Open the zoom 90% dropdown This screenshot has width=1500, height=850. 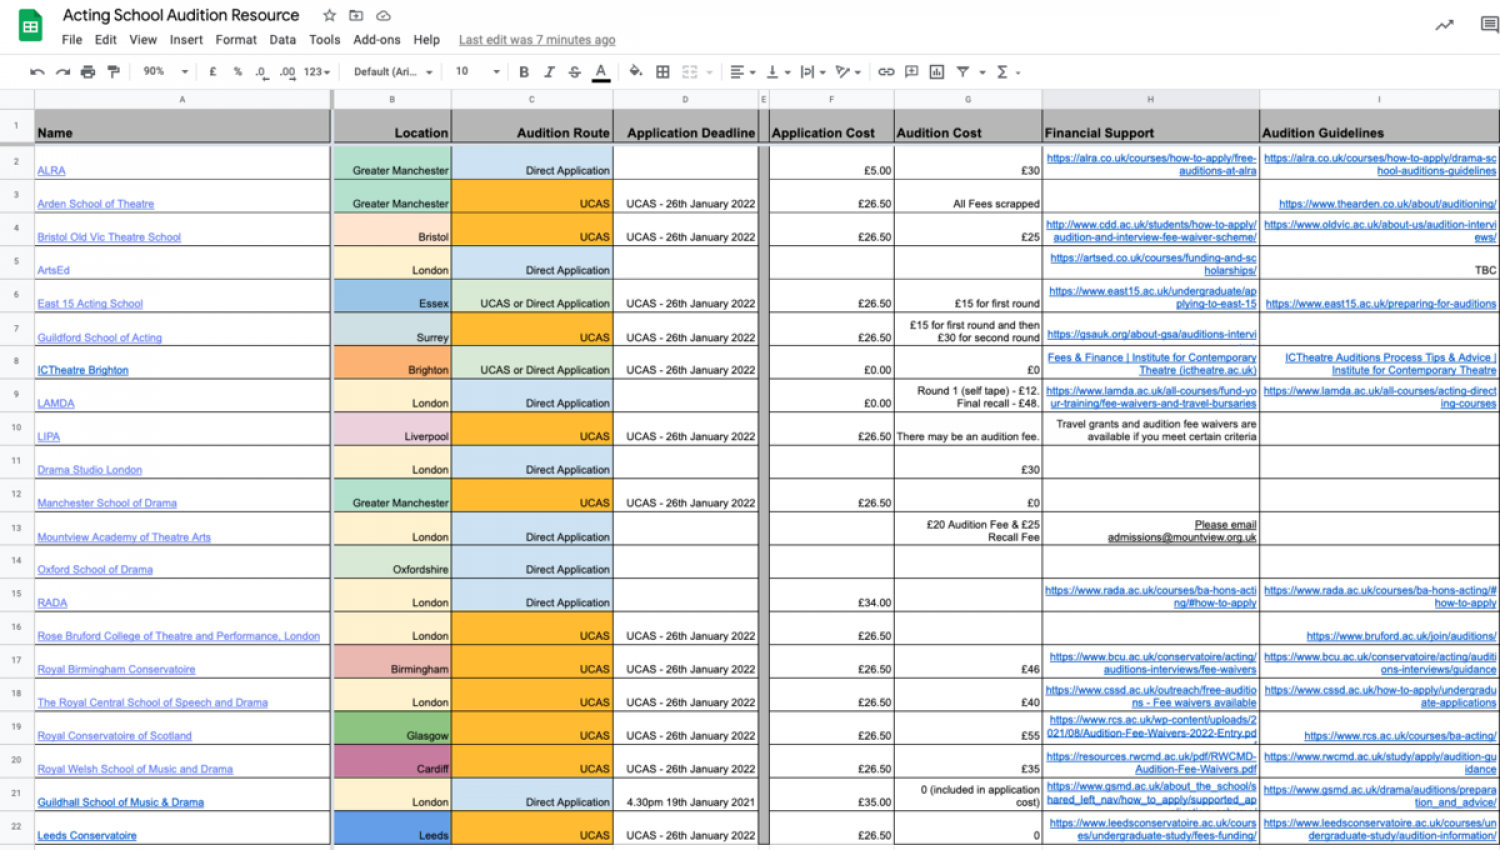(x=165, y=72)
